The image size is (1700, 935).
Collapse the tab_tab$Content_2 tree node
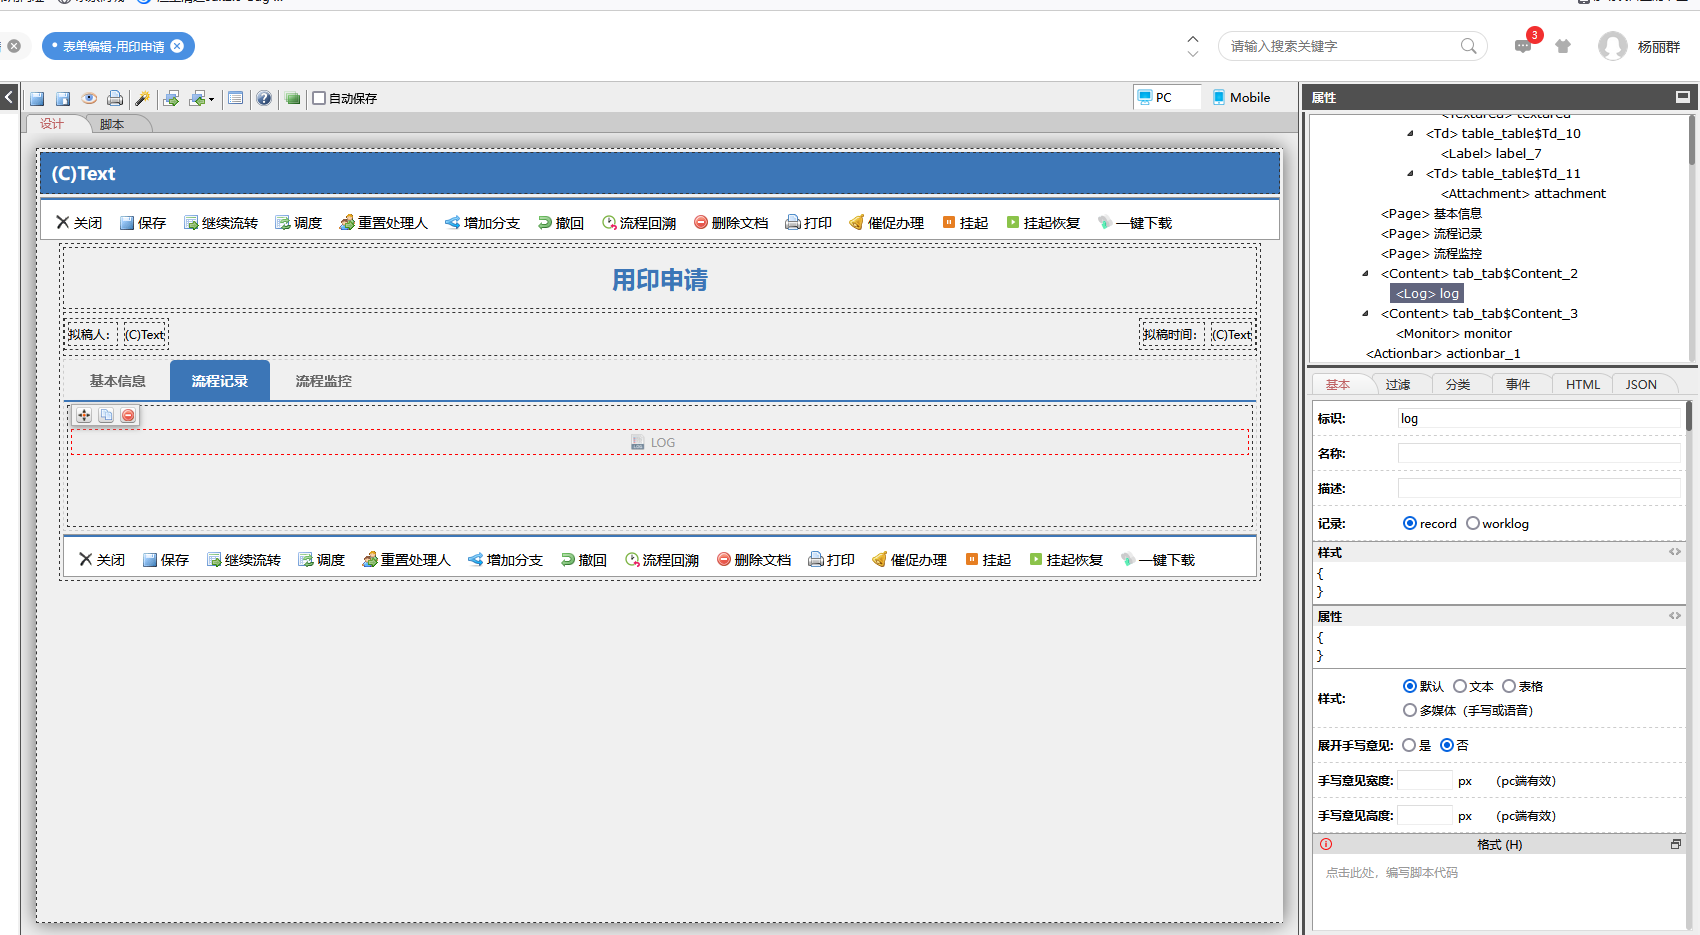click(1366, 273)
